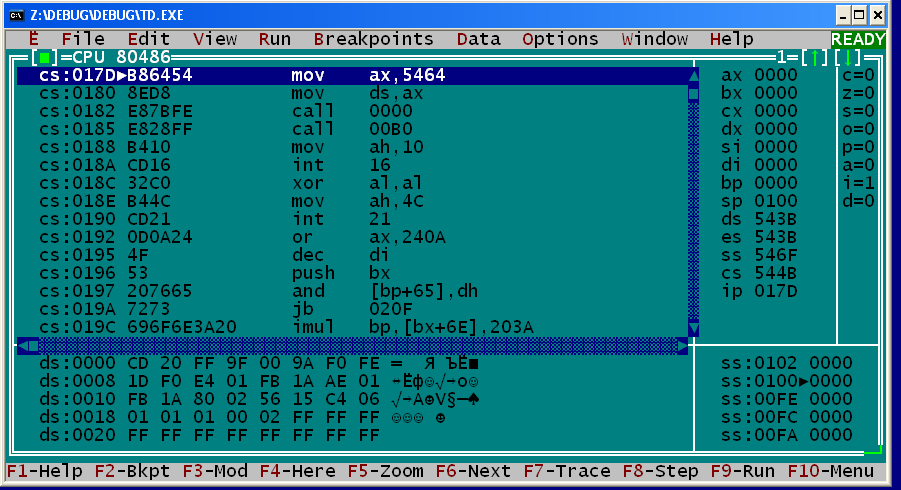
Task: Click the code pane scroll-down arrow
Action: click(694, 328)
